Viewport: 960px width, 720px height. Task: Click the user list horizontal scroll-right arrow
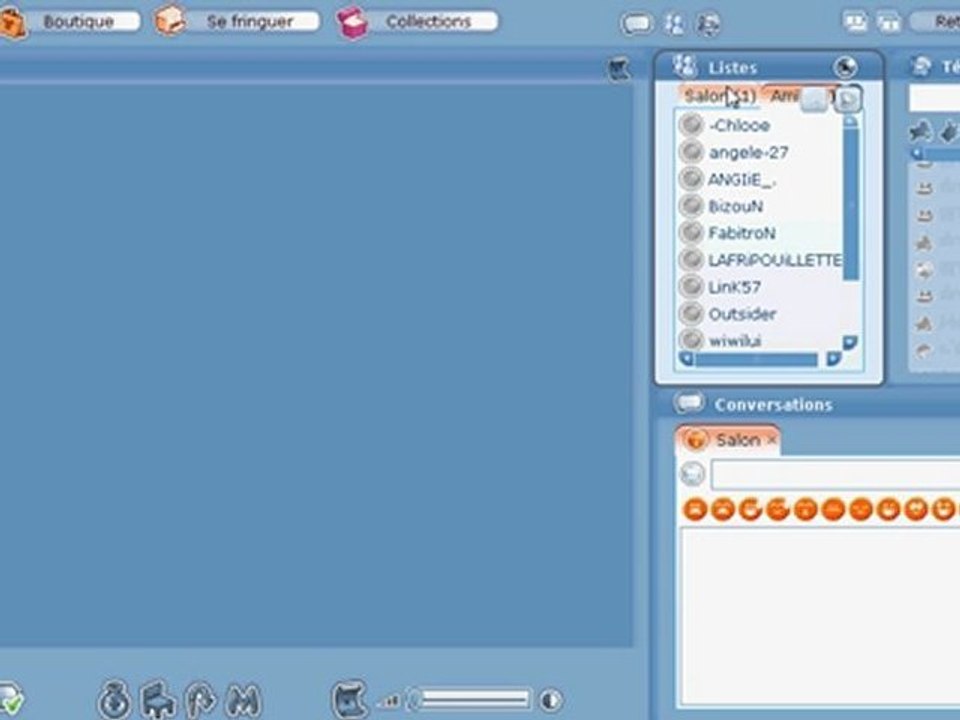(x=833, y=359)
